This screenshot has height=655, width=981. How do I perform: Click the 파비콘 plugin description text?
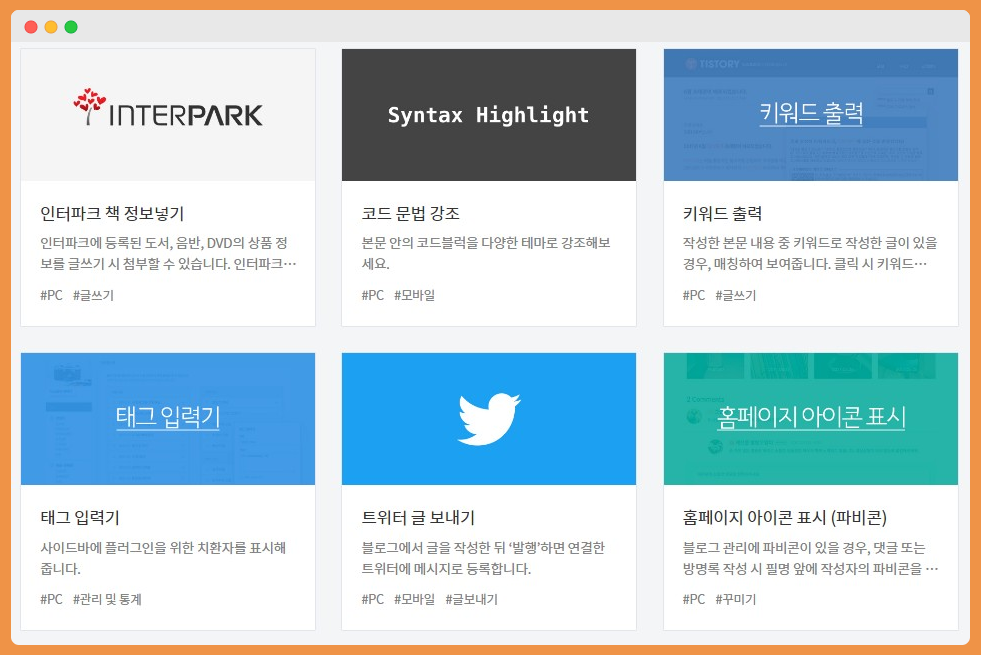[810, 558]
